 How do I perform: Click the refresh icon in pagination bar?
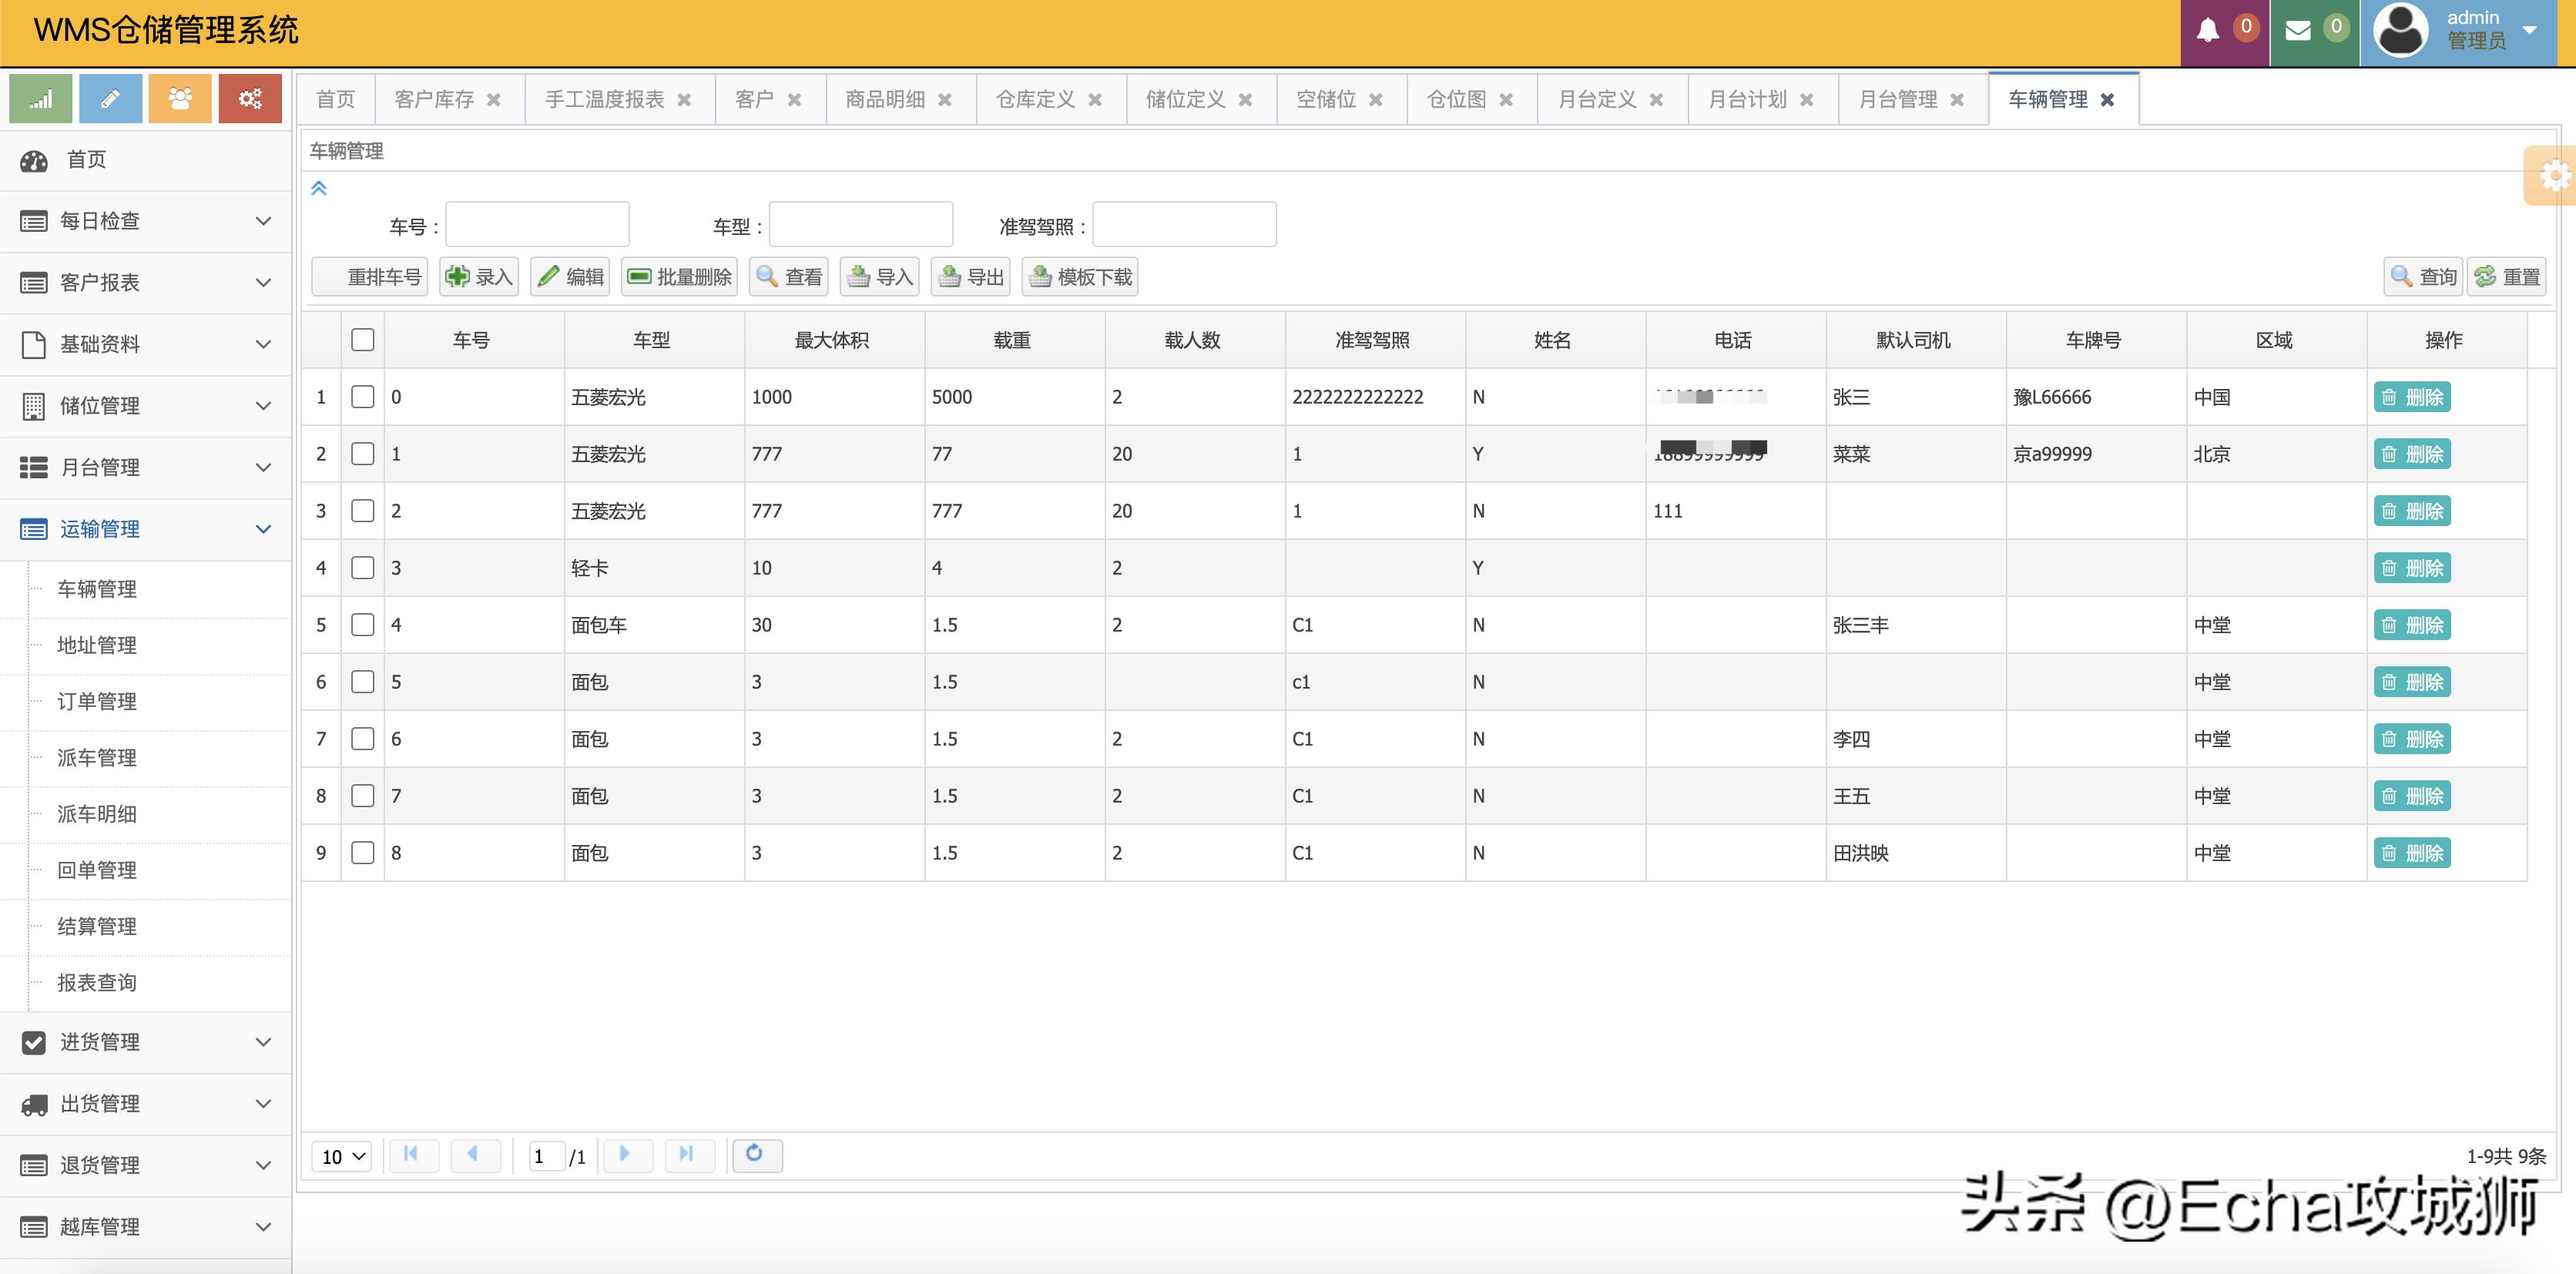pyautogui.click(x=755, y=1154)
